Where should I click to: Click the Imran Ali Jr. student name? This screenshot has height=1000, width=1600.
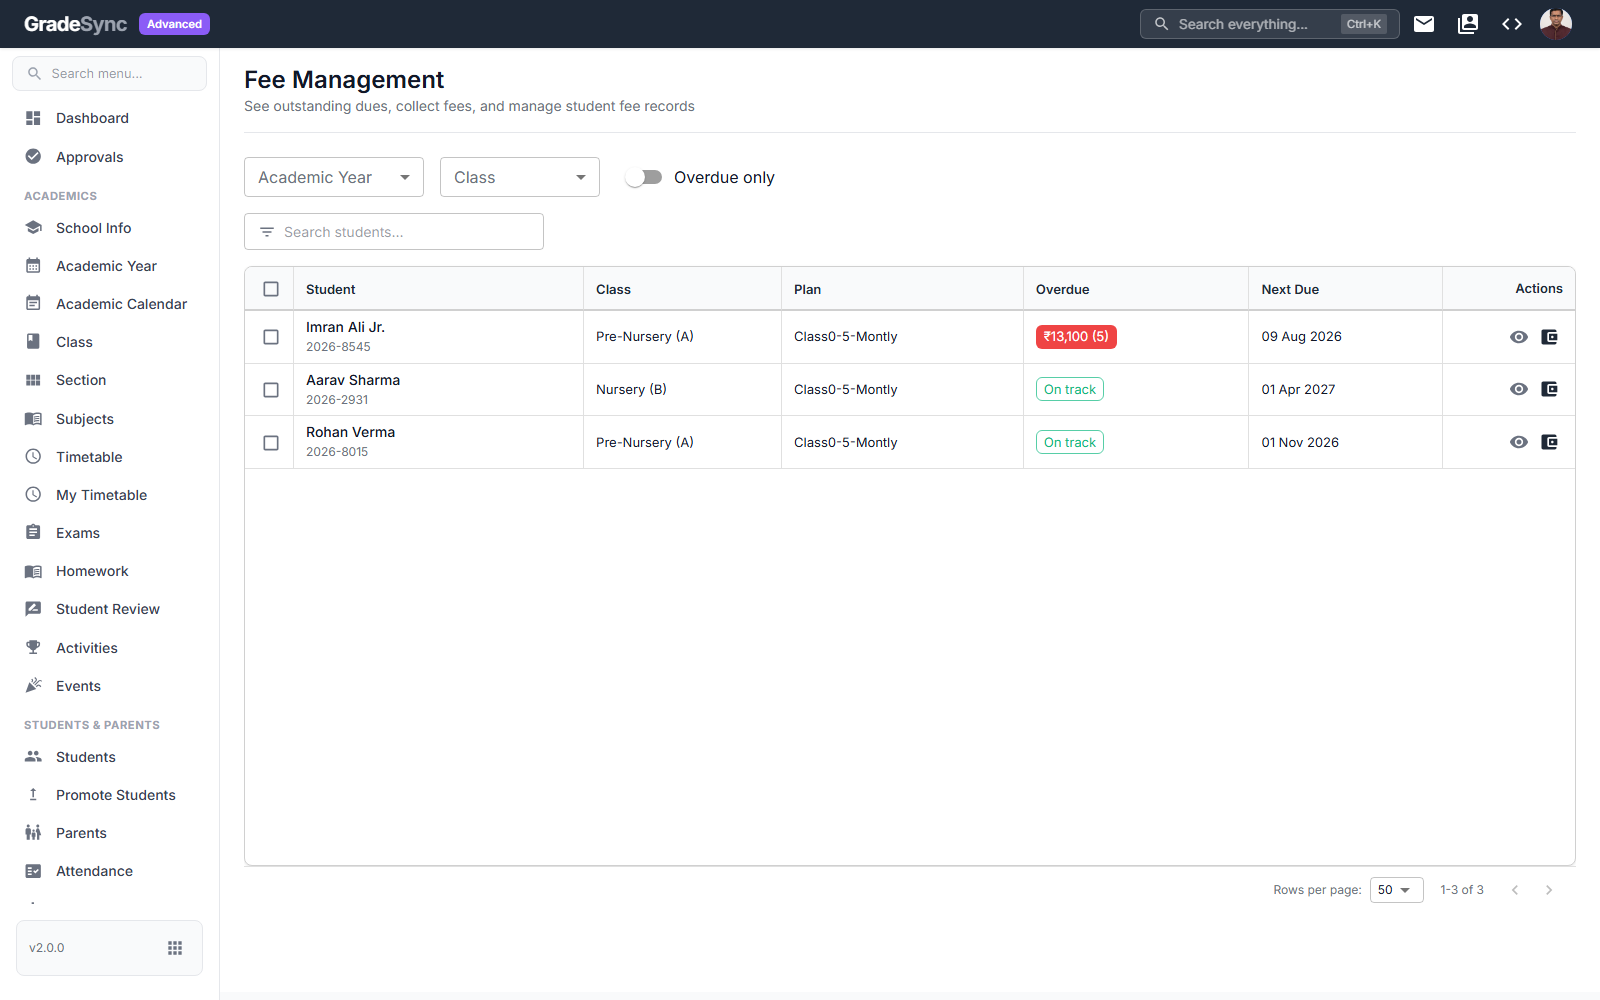345,327
